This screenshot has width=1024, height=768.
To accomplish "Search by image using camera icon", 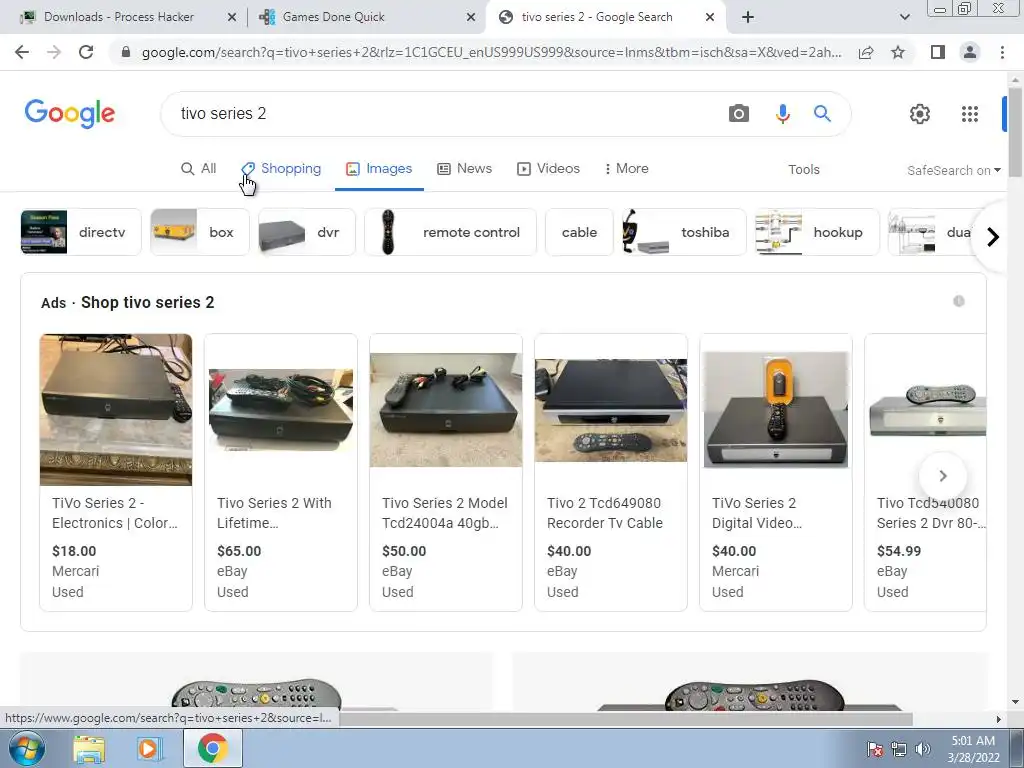I will [x=739, y=114].
